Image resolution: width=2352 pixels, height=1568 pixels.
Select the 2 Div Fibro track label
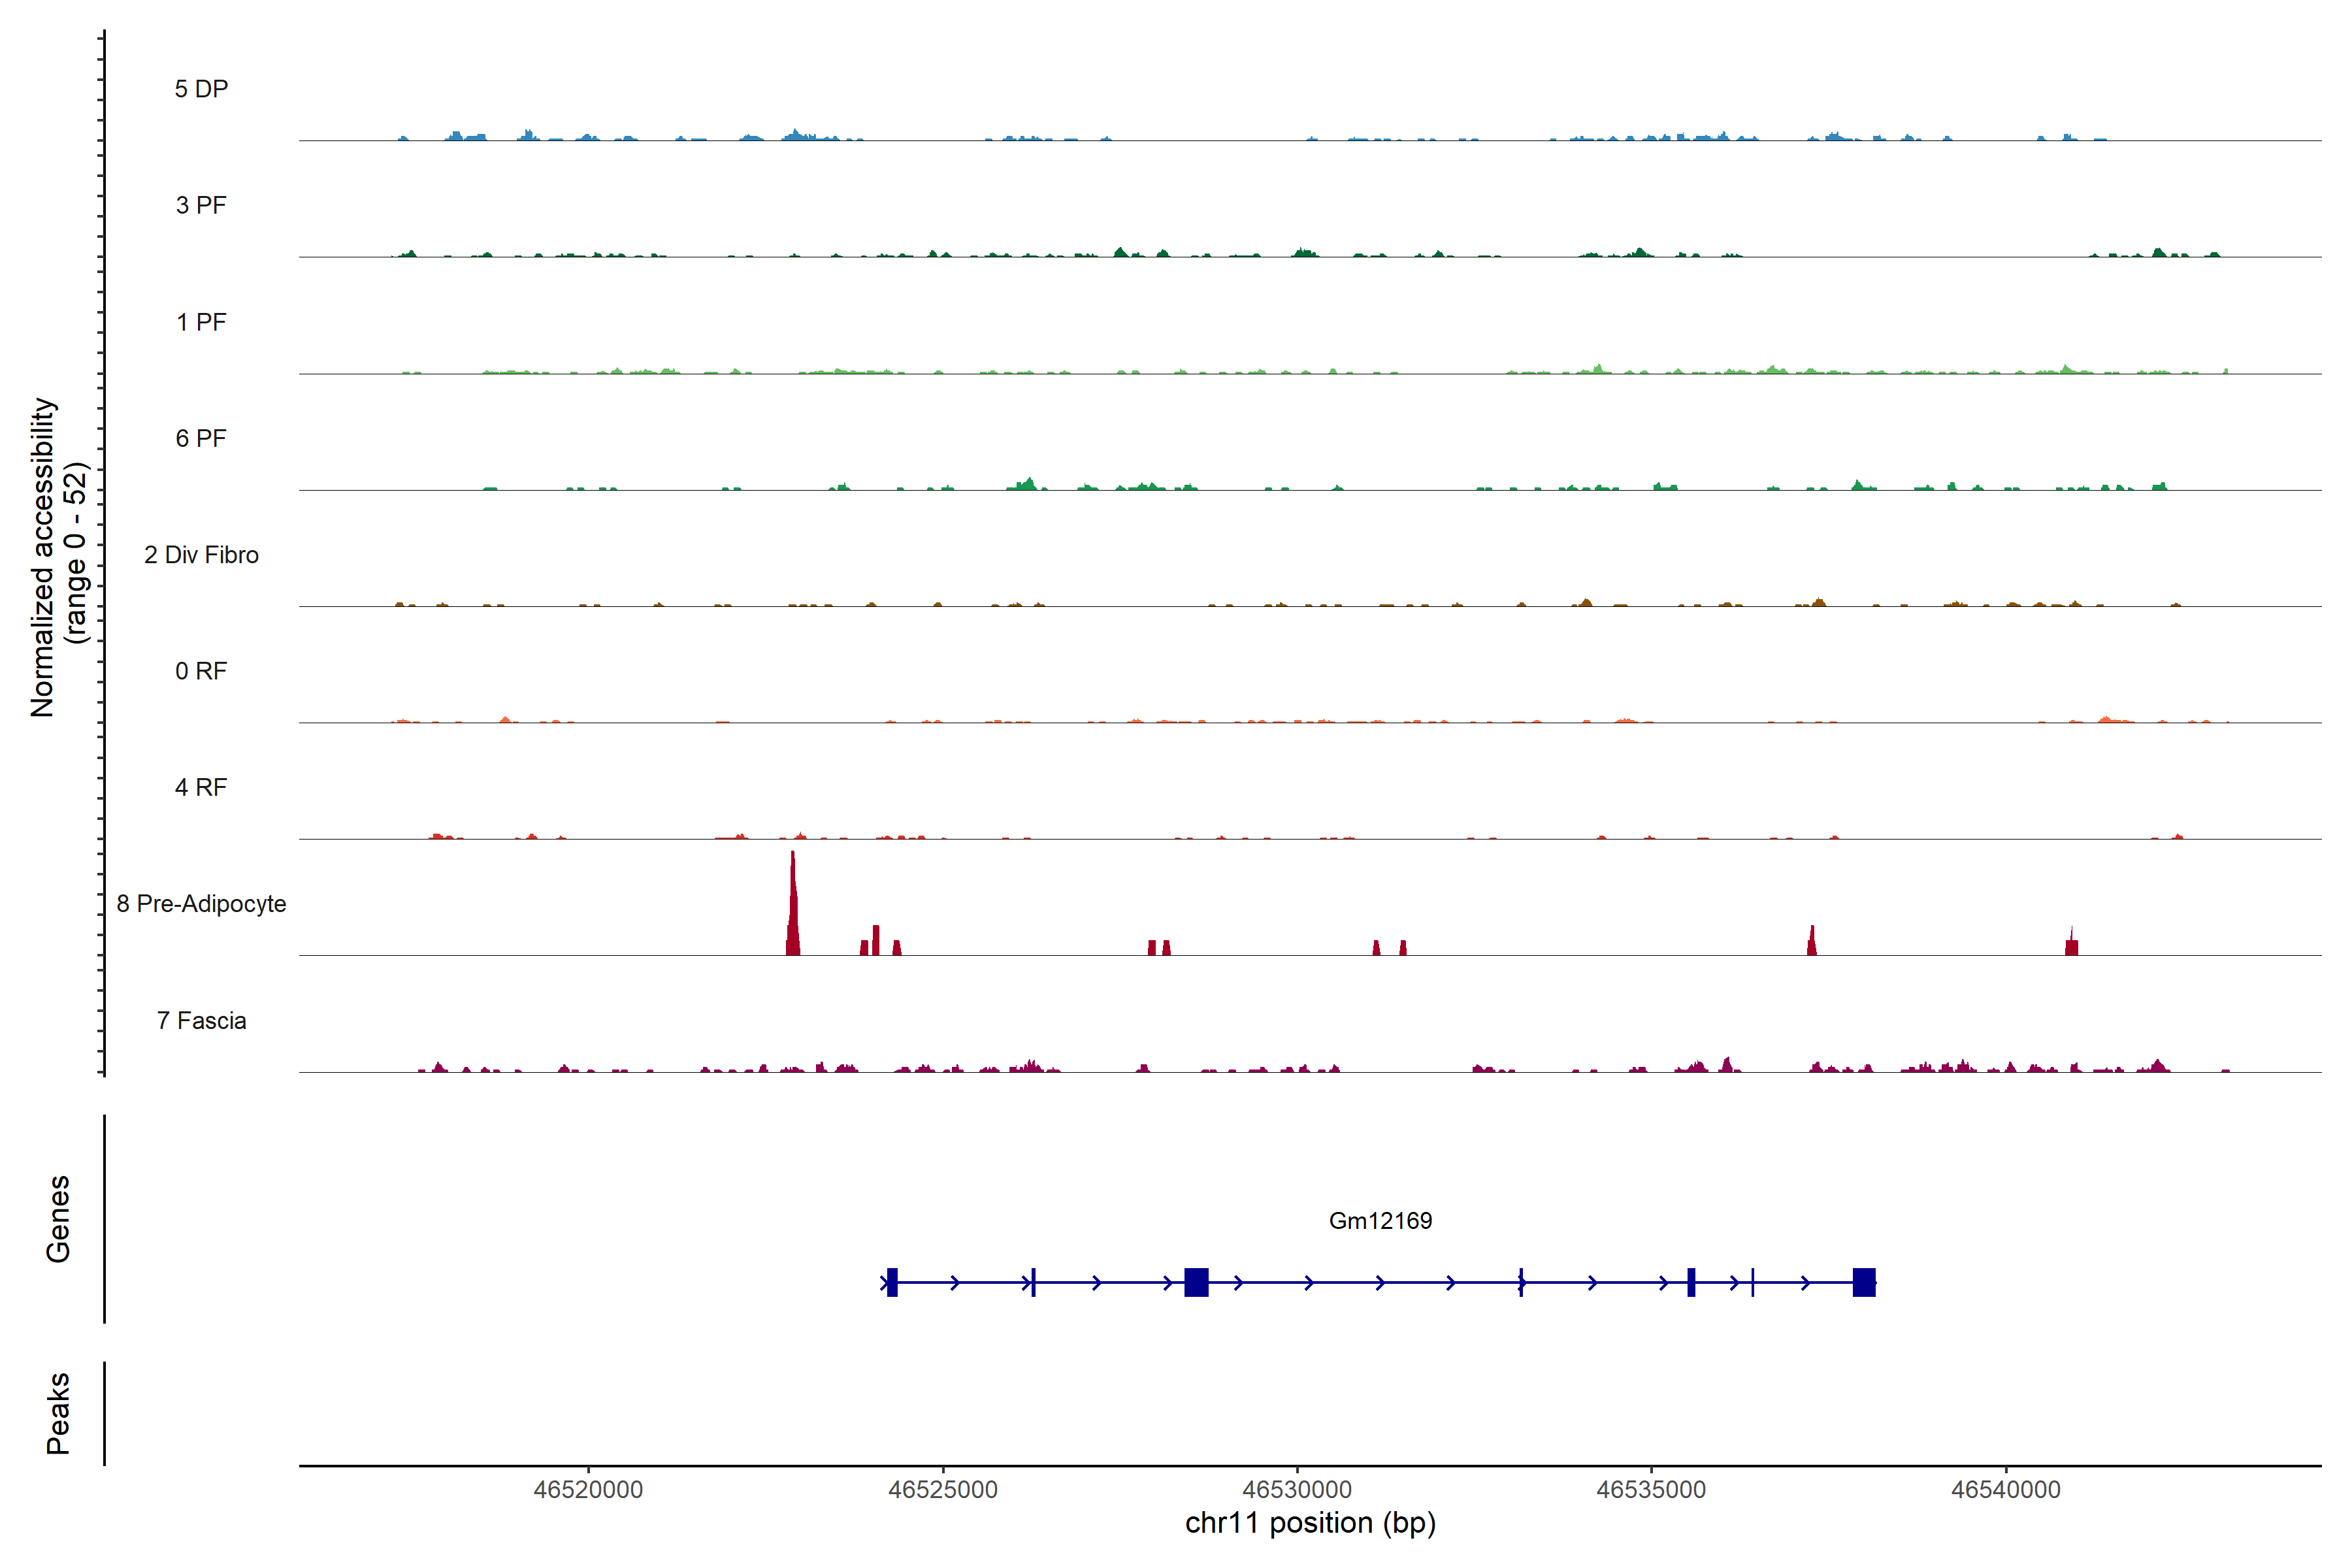(201, 555)
